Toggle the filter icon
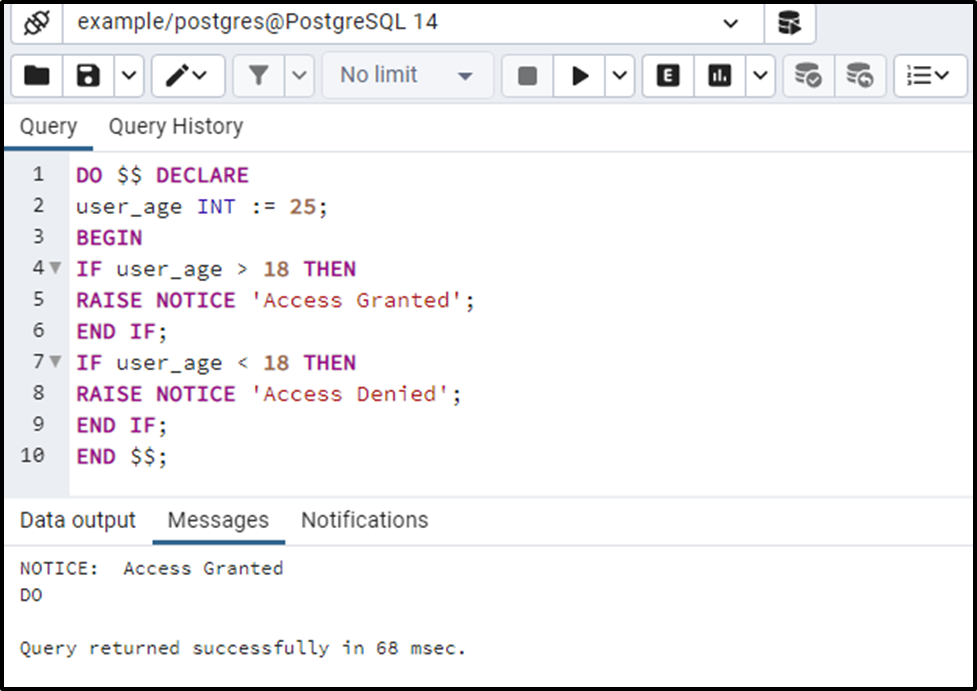The image size is (977, 691). pyautogui.click(x=259, y=75)
